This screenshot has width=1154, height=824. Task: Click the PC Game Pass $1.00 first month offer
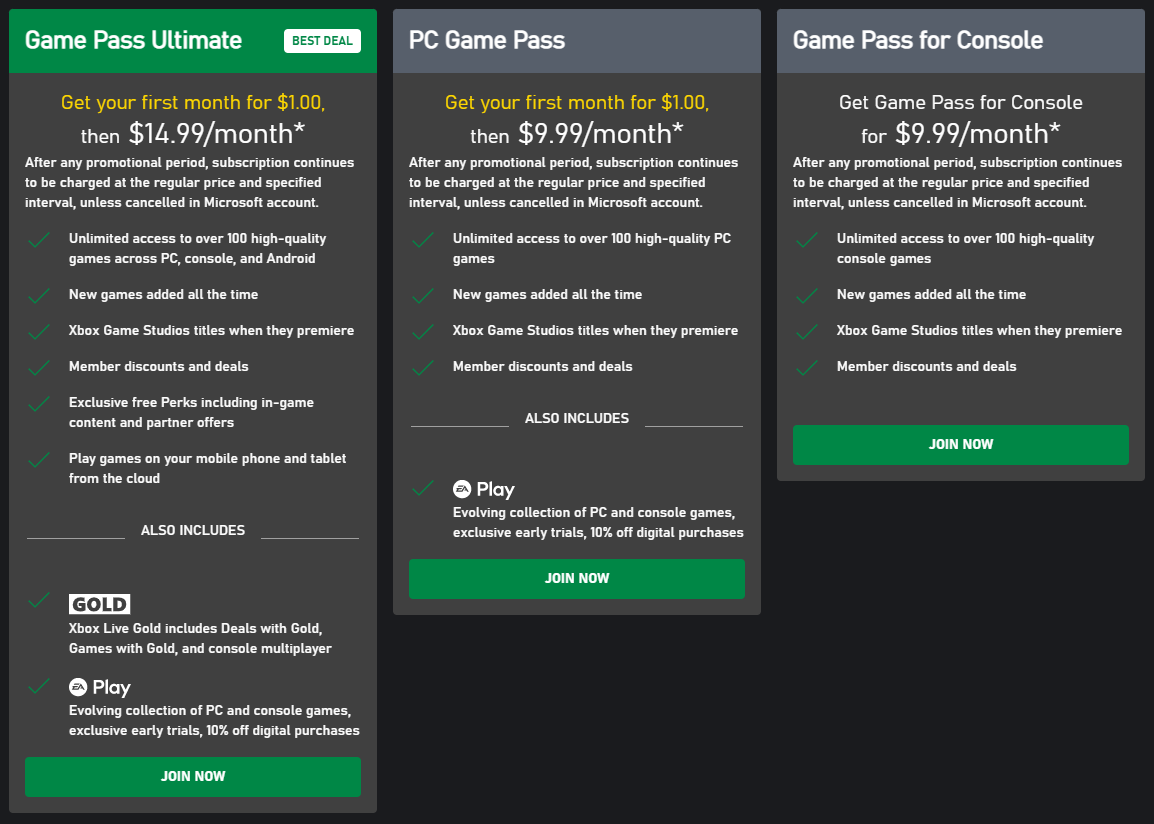[x=577, y=102]
